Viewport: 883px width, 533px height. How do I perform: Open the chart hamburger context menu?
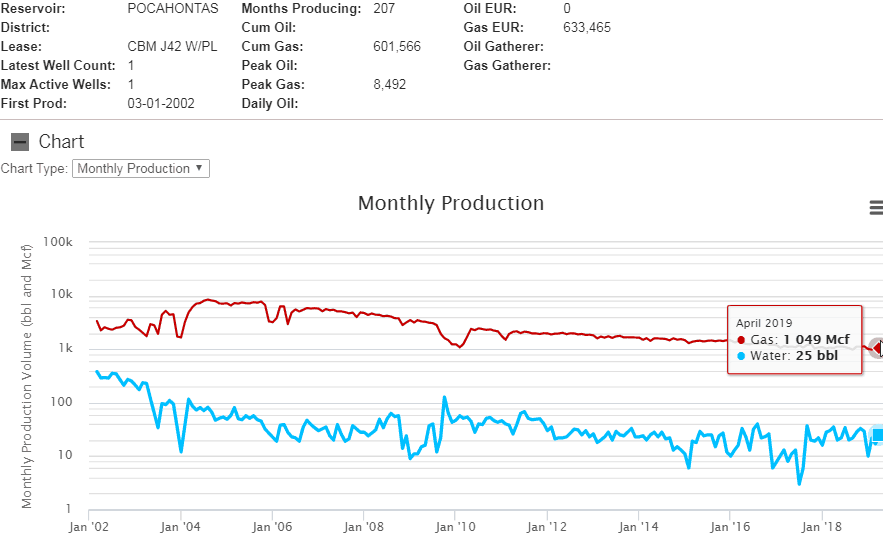[x=876, y=208]
